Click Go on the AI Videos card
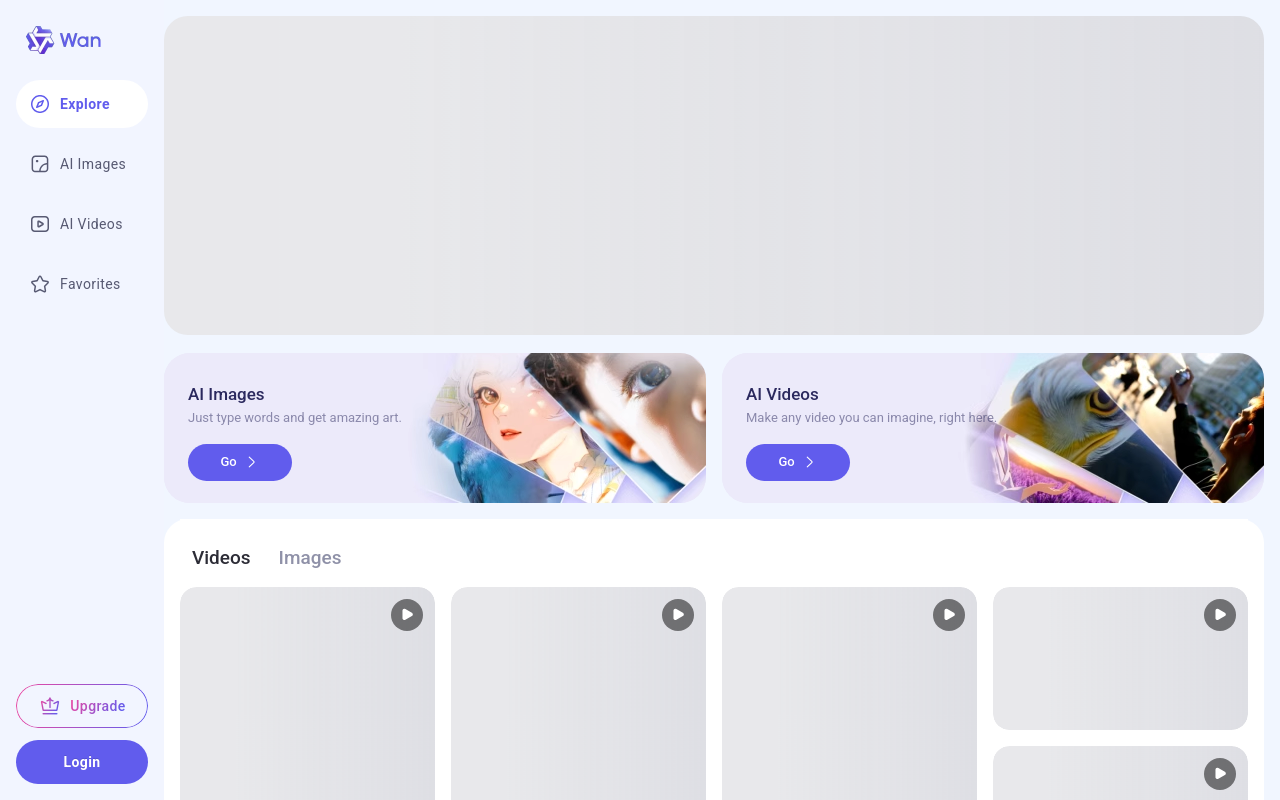1280x800 pixels. tap(798, 462)
